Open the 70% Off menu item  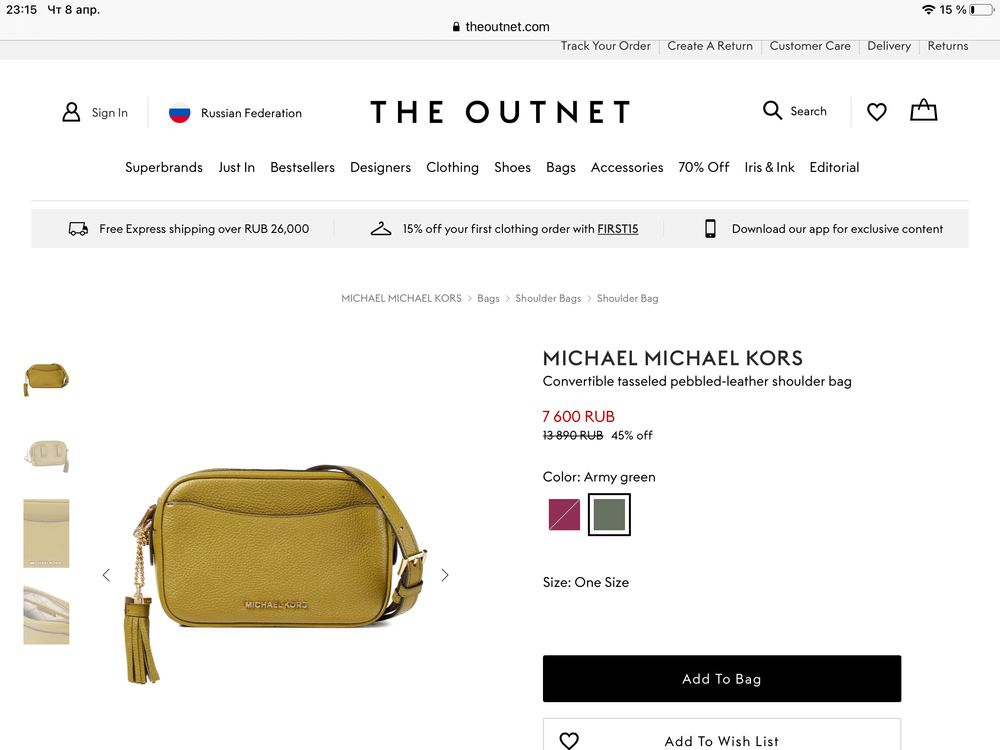pyautogui.click(x=703, y=167)
